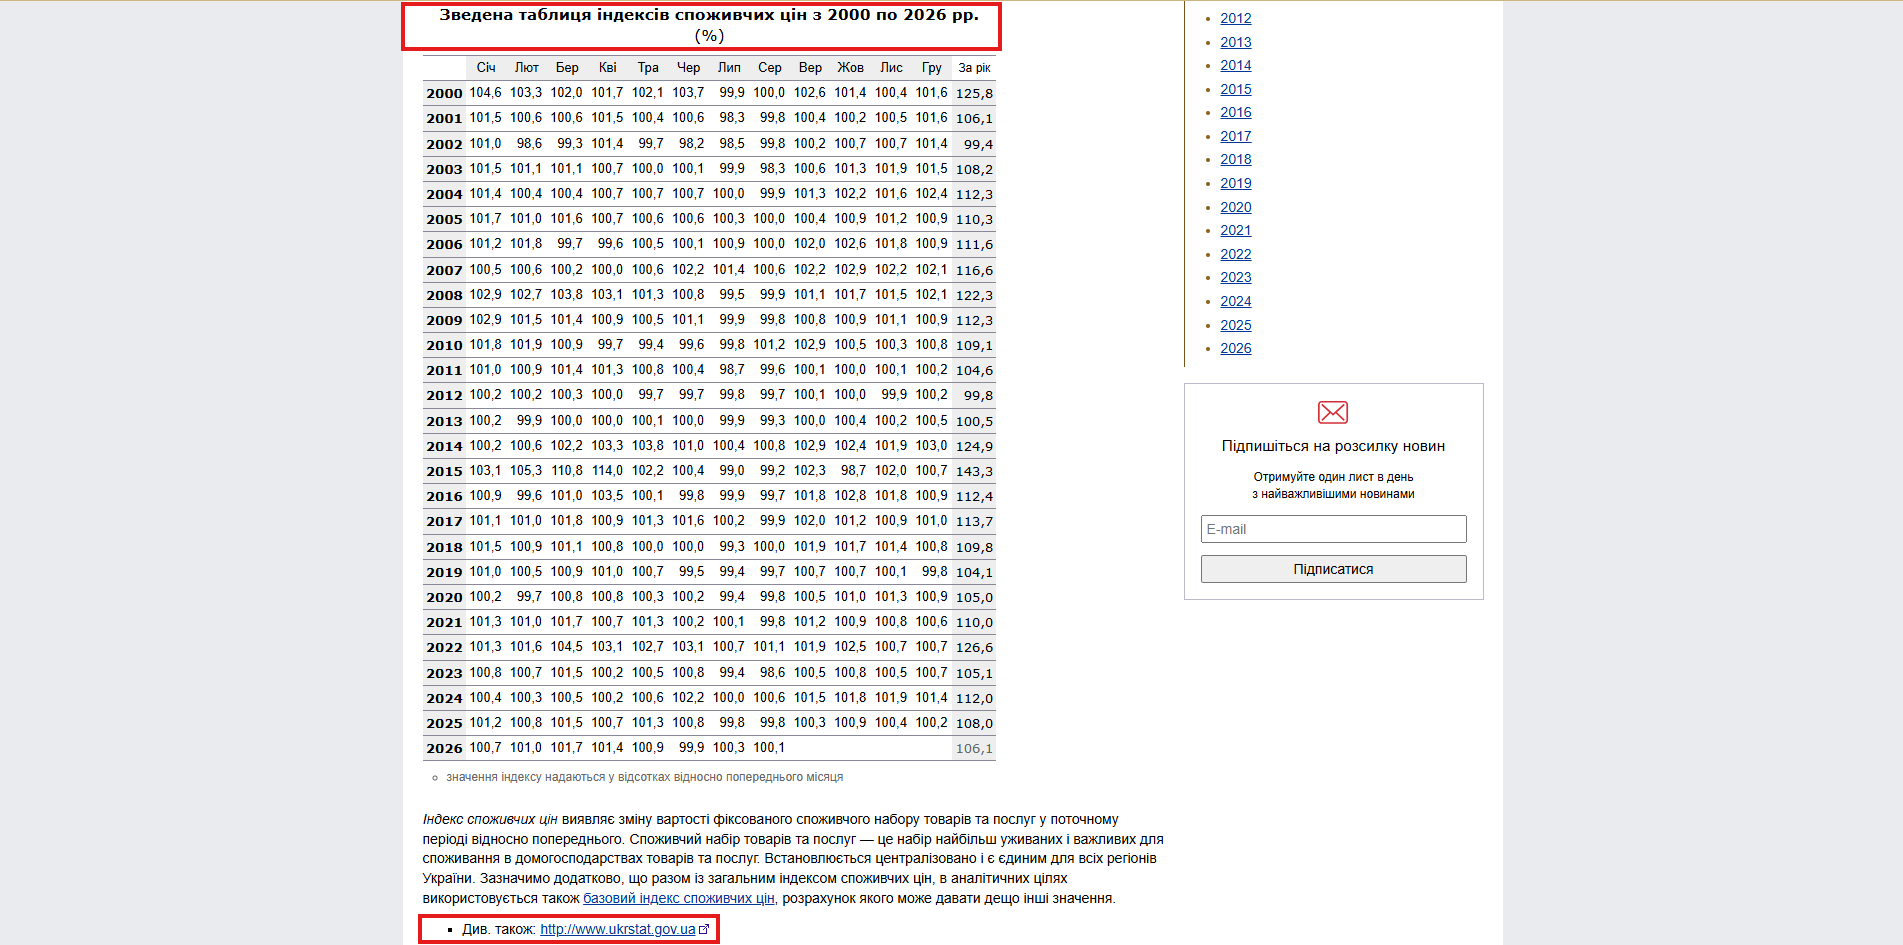
Task: Open the 2024 year link
Action: (x=1235, y=301)
